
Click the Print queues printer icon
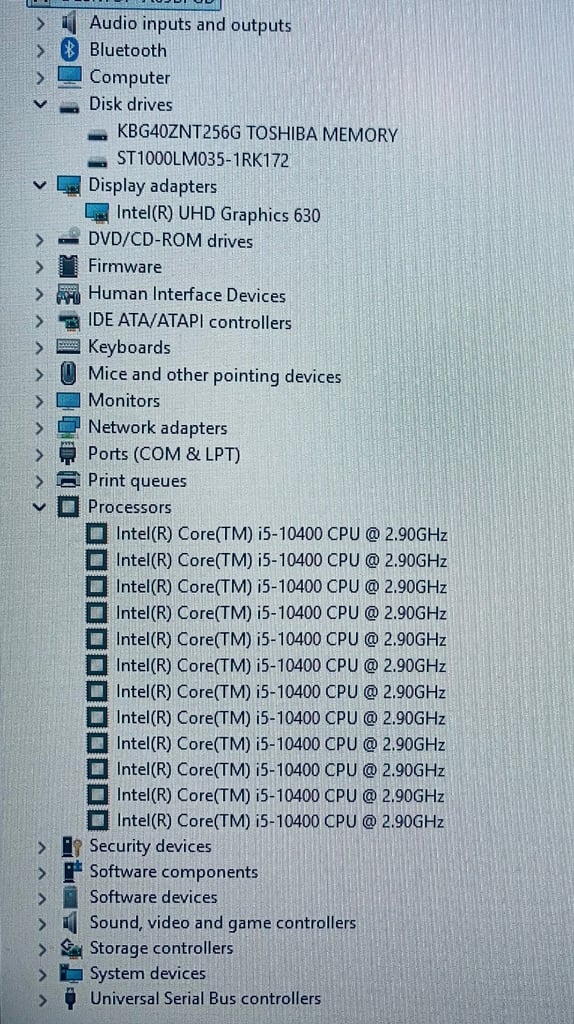point(69,480)
